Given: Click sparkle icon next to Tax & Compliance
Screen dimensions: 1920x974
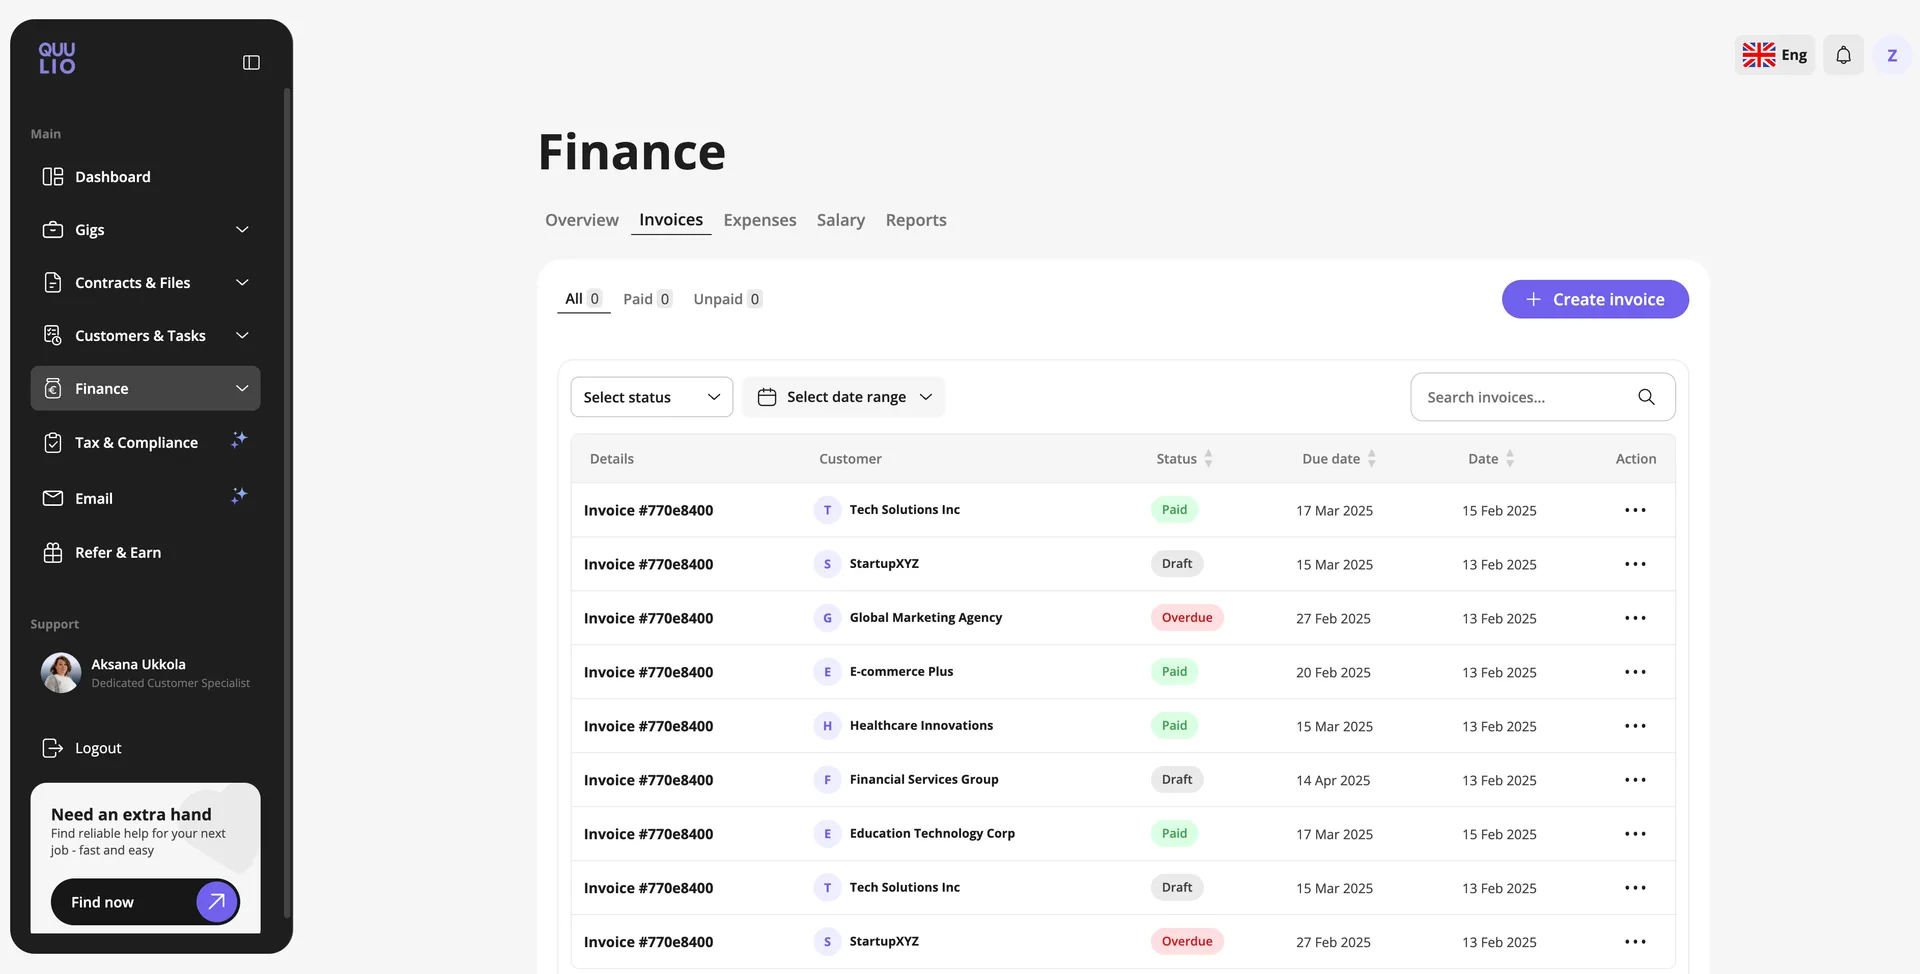Looking at the screenshot, I should point(239,440).
